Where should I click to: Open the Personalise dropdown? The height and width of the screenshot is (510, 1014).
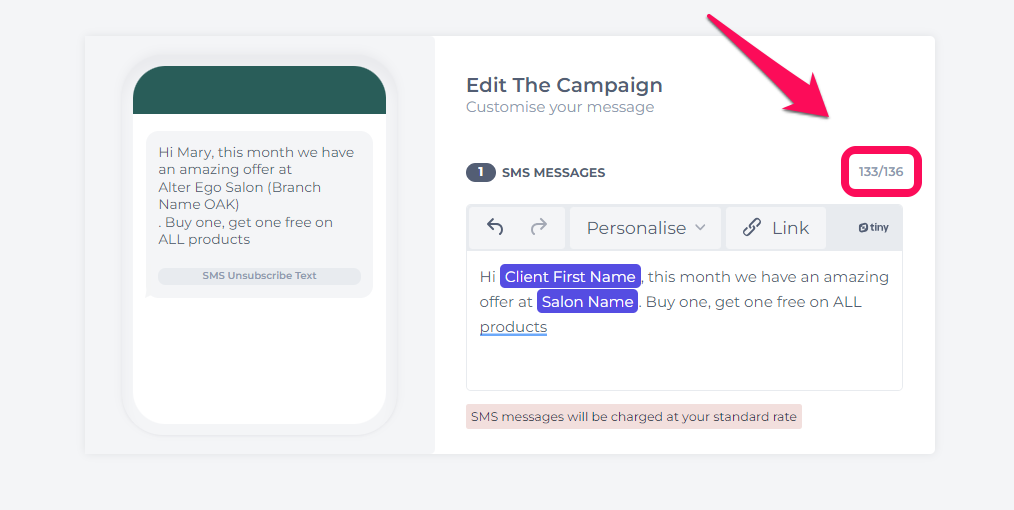coord(645,228)
